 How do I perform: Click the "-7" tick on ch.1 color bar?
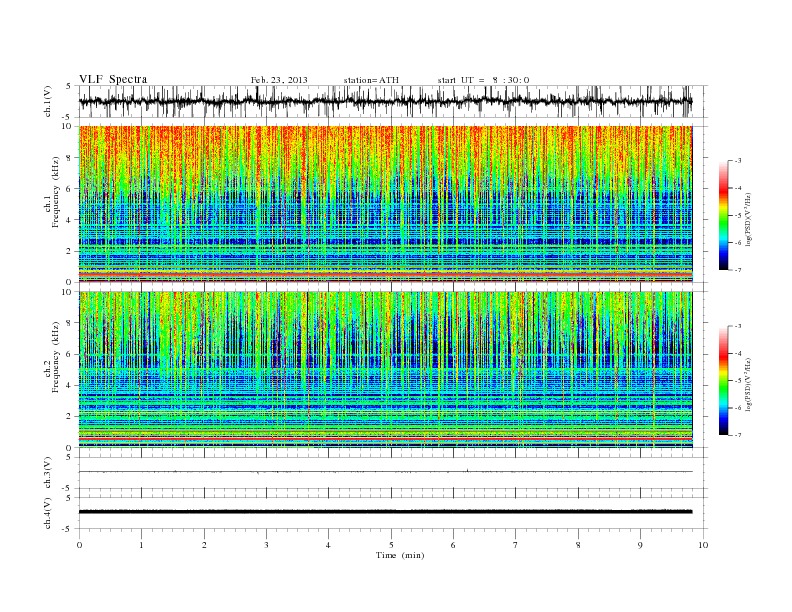coord(738,270)
